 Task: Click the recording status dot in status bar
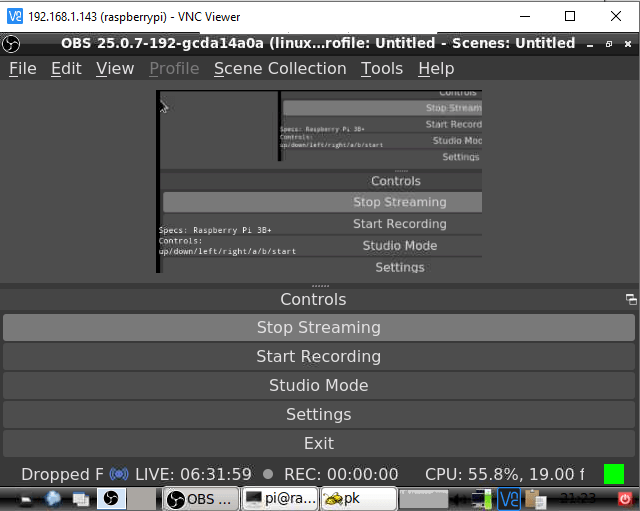(268, 474)
